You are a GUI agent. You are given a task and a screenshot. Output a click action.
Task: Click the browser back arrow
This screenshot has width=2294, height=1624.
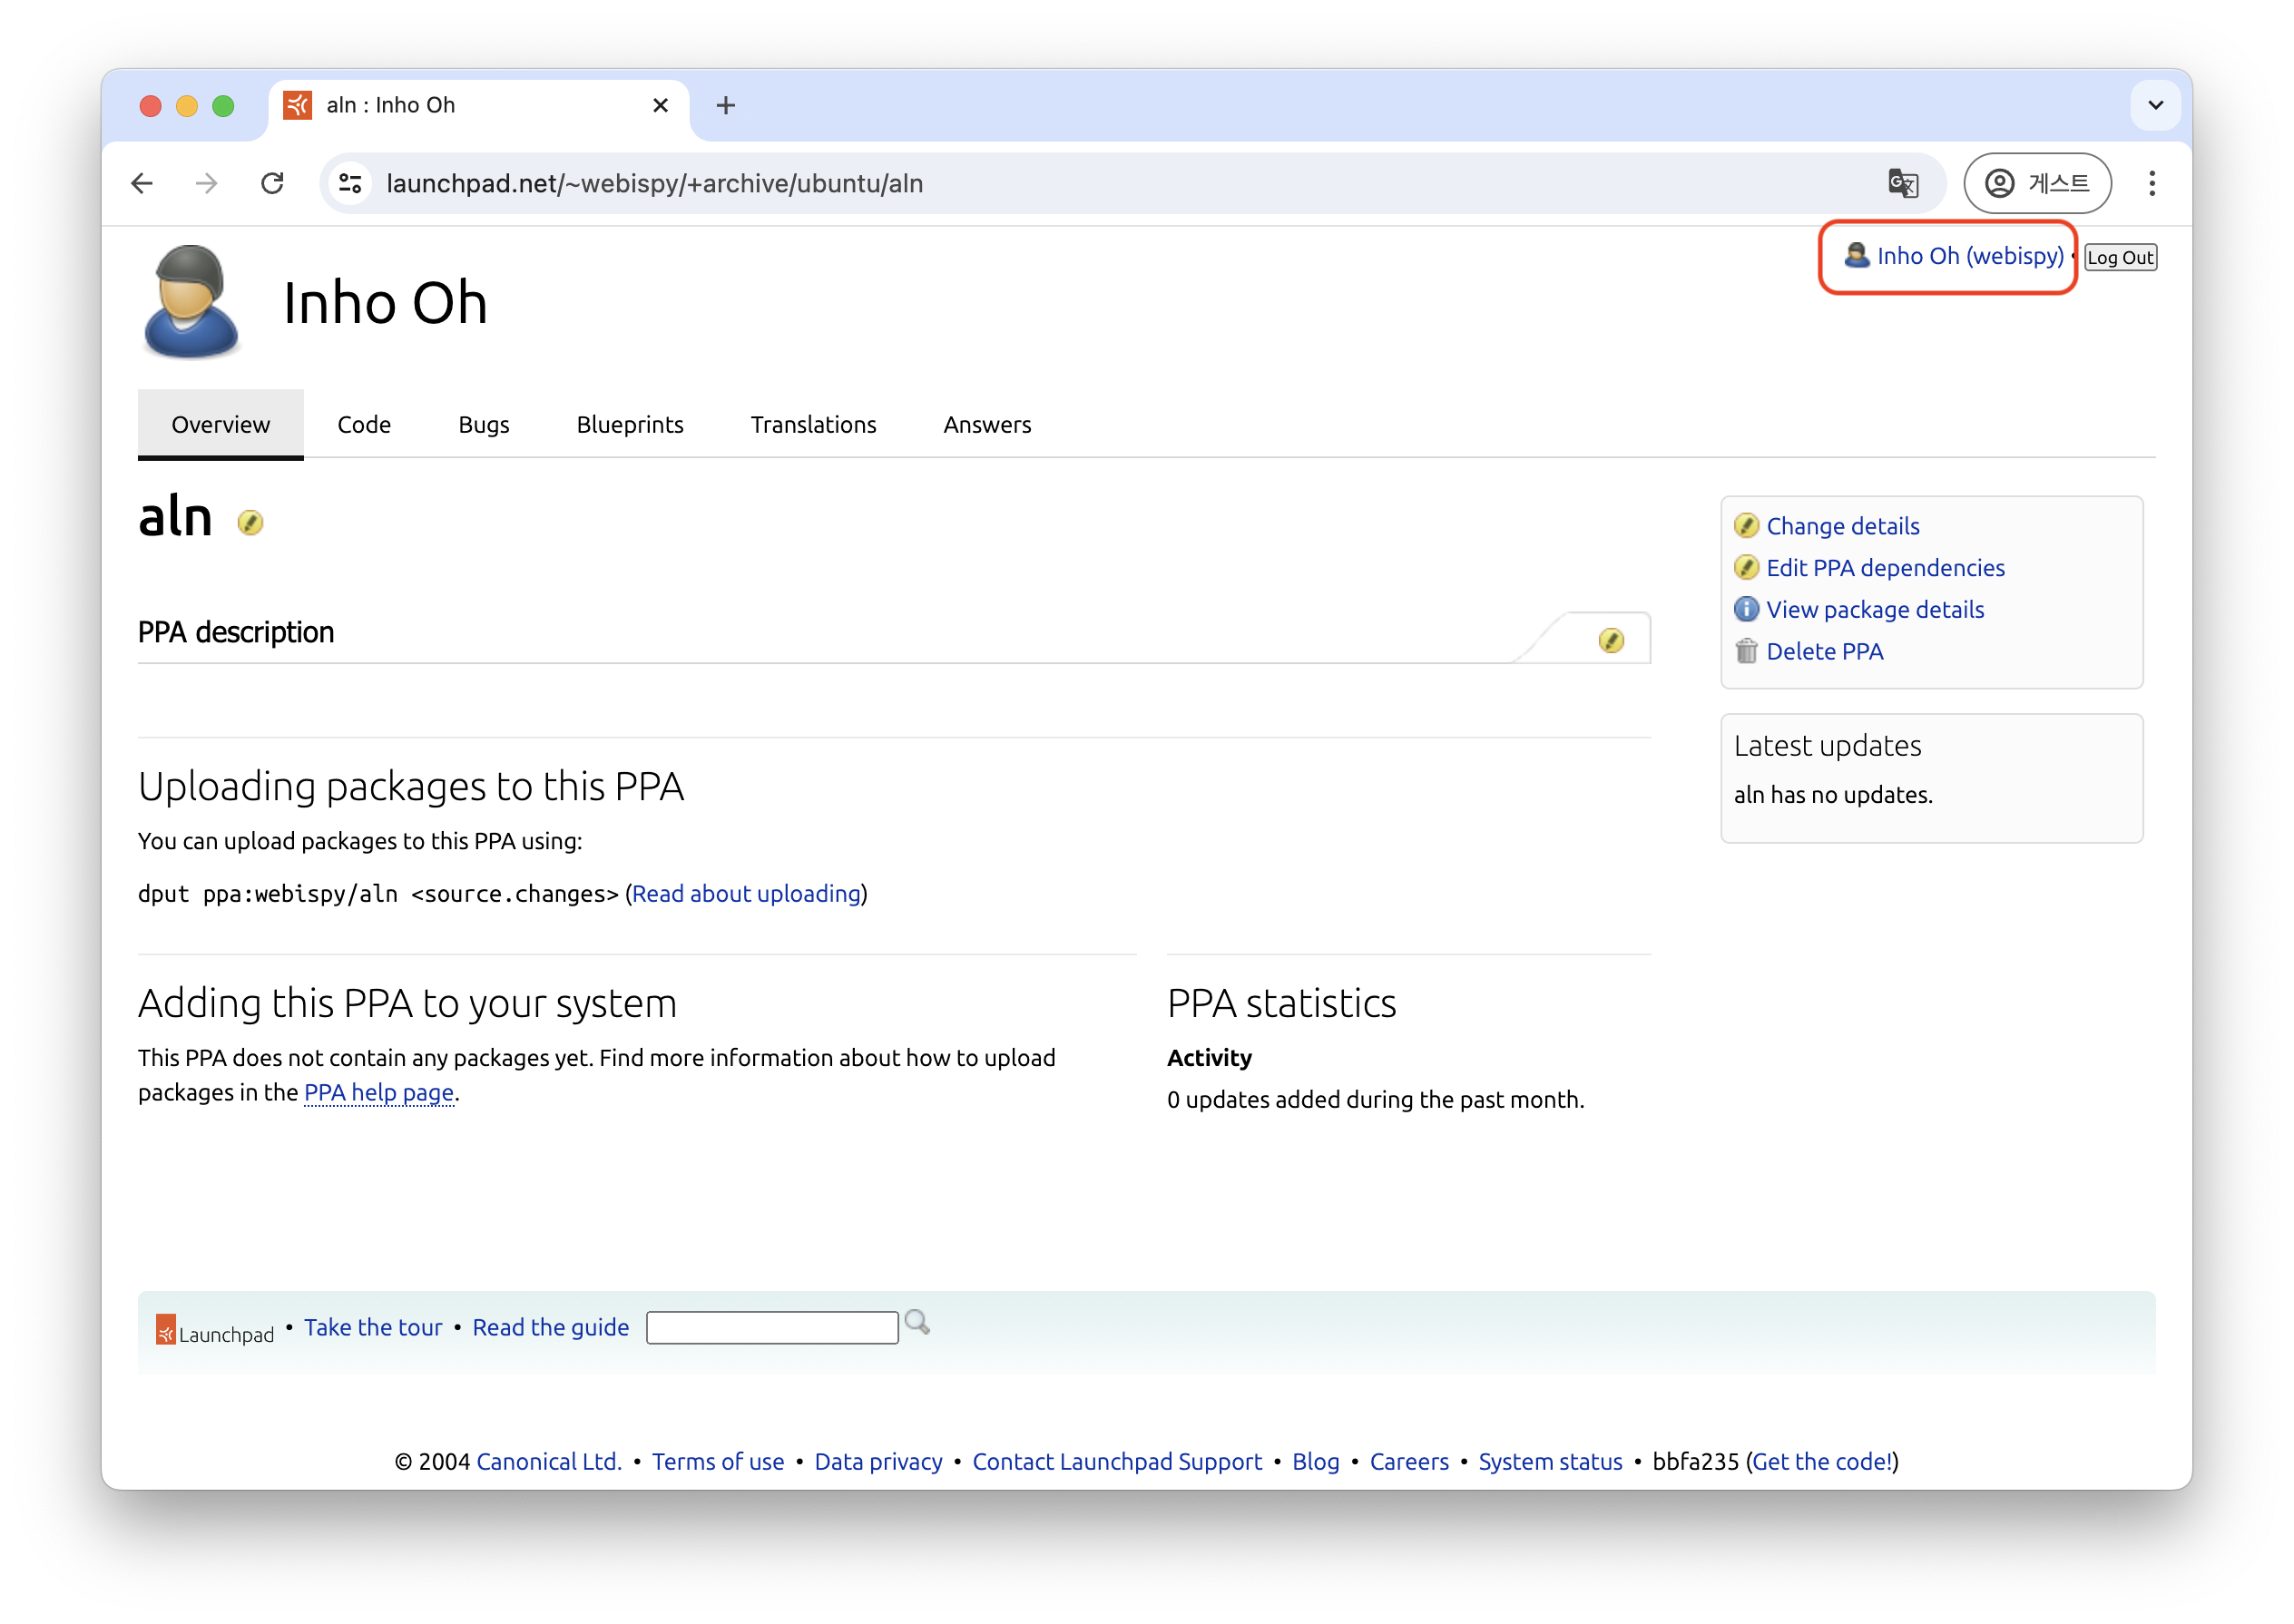pos(142,183)
